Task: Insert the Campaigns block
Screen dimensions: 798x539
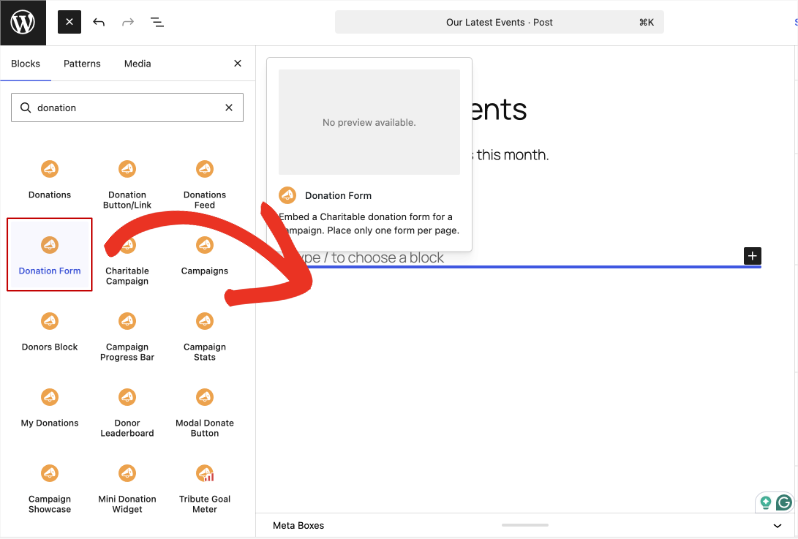Action: [x=205, y=256]
